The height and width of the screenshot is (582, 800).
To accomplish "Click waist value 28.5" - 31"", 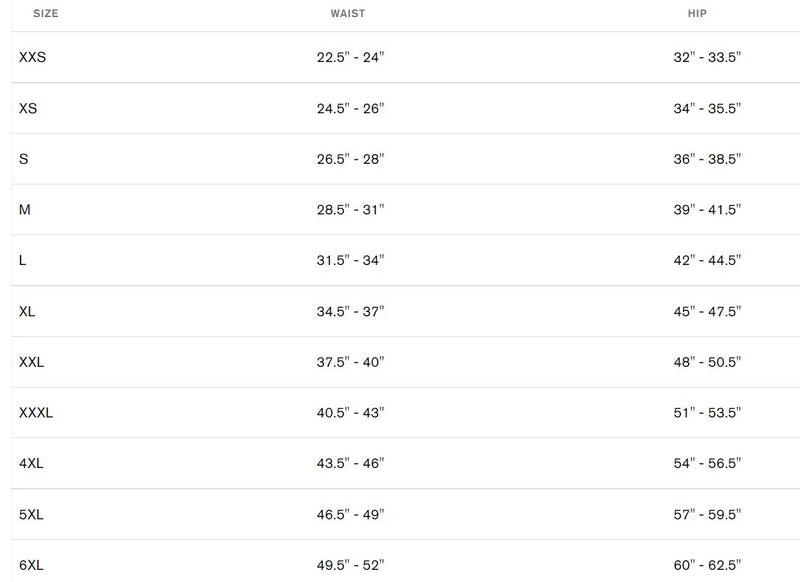I will (x=351, y=210).
